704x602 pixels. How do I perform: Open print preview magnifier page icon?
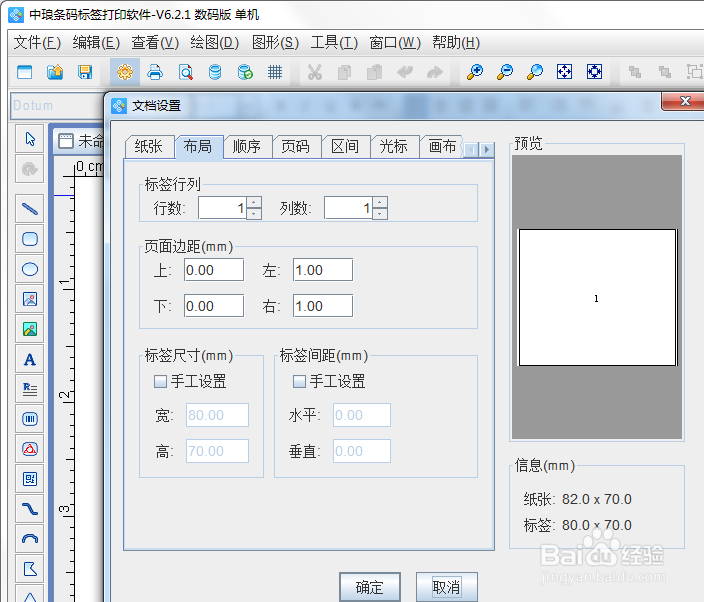(185, 72)
